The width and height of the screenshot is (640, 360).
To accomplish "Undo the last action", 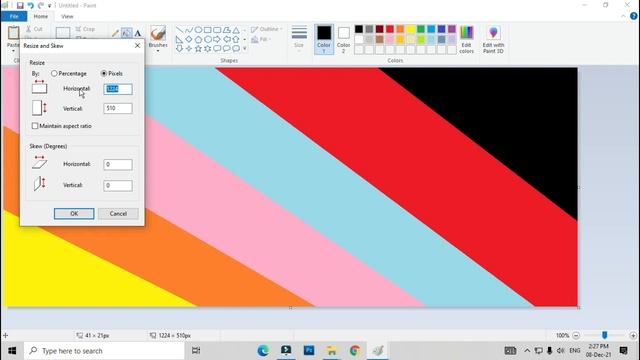I will 30,6.
